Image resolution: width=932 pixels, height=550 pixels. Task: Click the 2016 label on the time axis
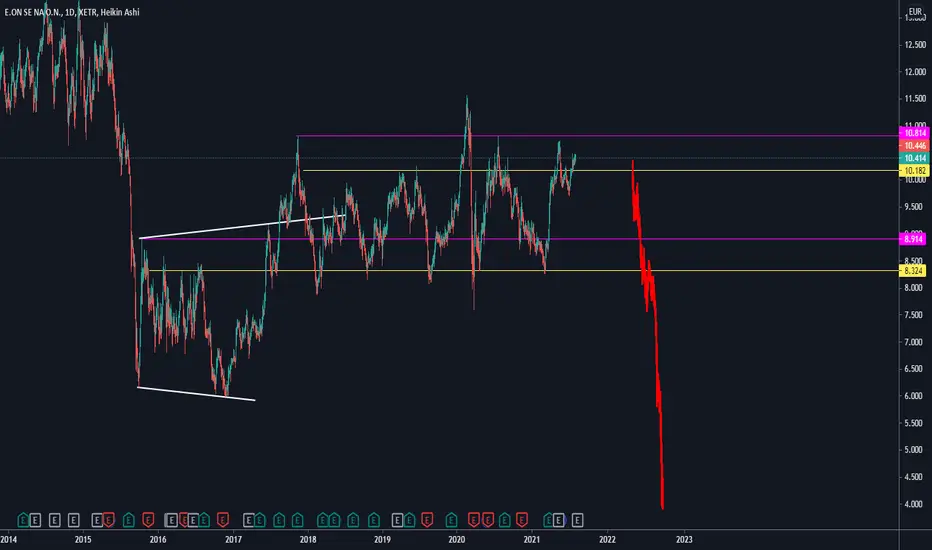coord(158,540)
